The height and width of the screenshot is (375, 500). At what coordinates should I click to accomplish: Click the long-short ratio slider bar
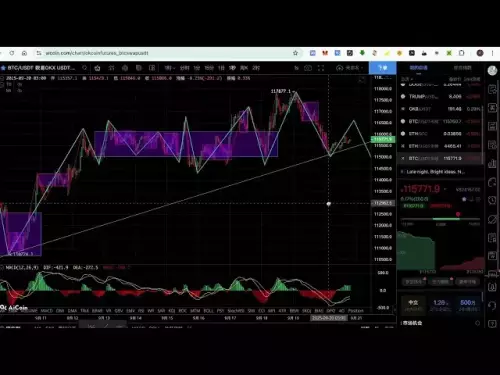tap(441, 219)
